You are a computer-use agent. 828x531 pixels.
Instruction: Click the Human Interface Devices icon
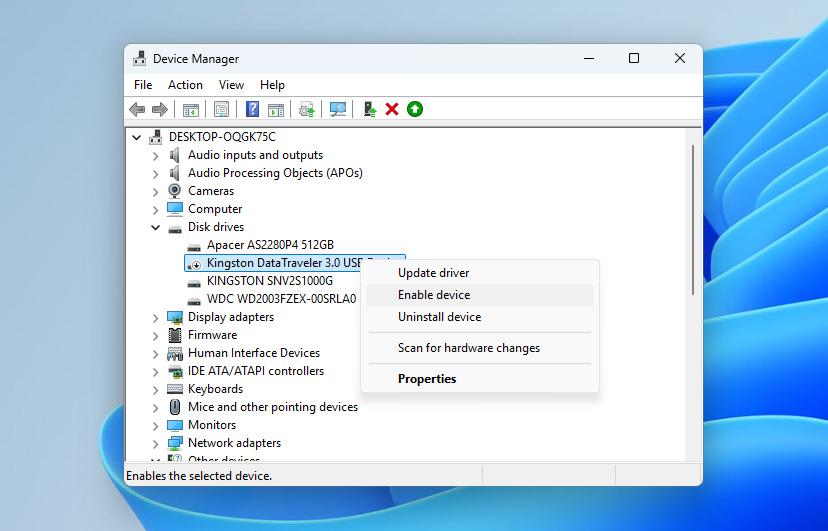pyautogui.click(x=175, y=353)
